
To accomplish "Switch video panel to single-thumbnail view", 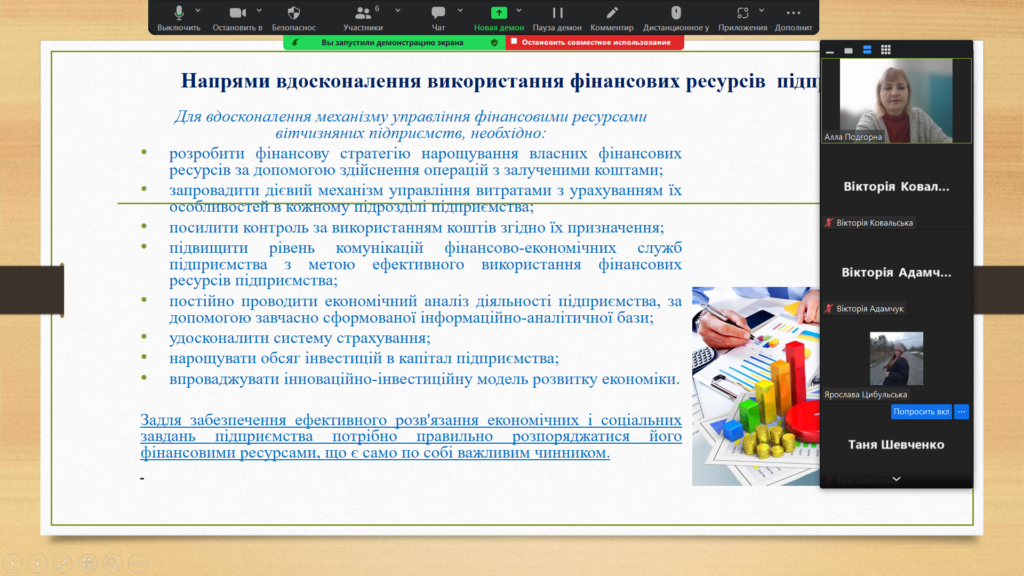I will (848, 50).
